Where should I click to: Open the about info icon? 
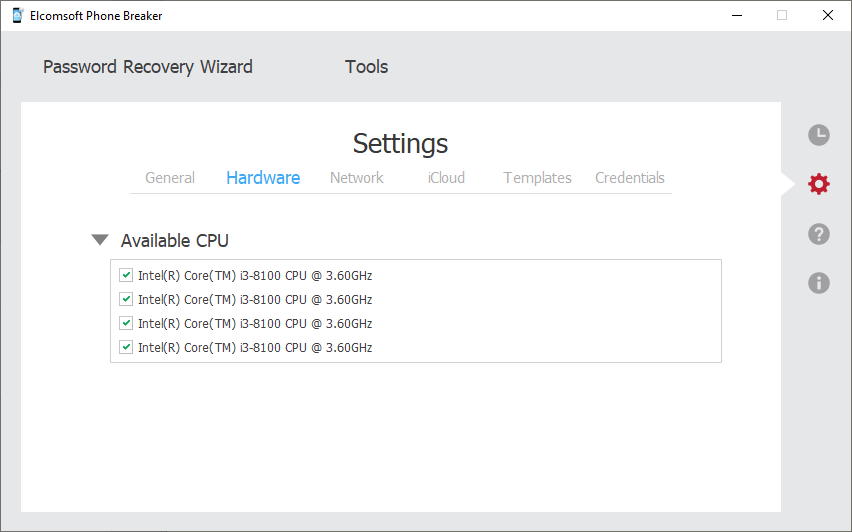[818, 283]
